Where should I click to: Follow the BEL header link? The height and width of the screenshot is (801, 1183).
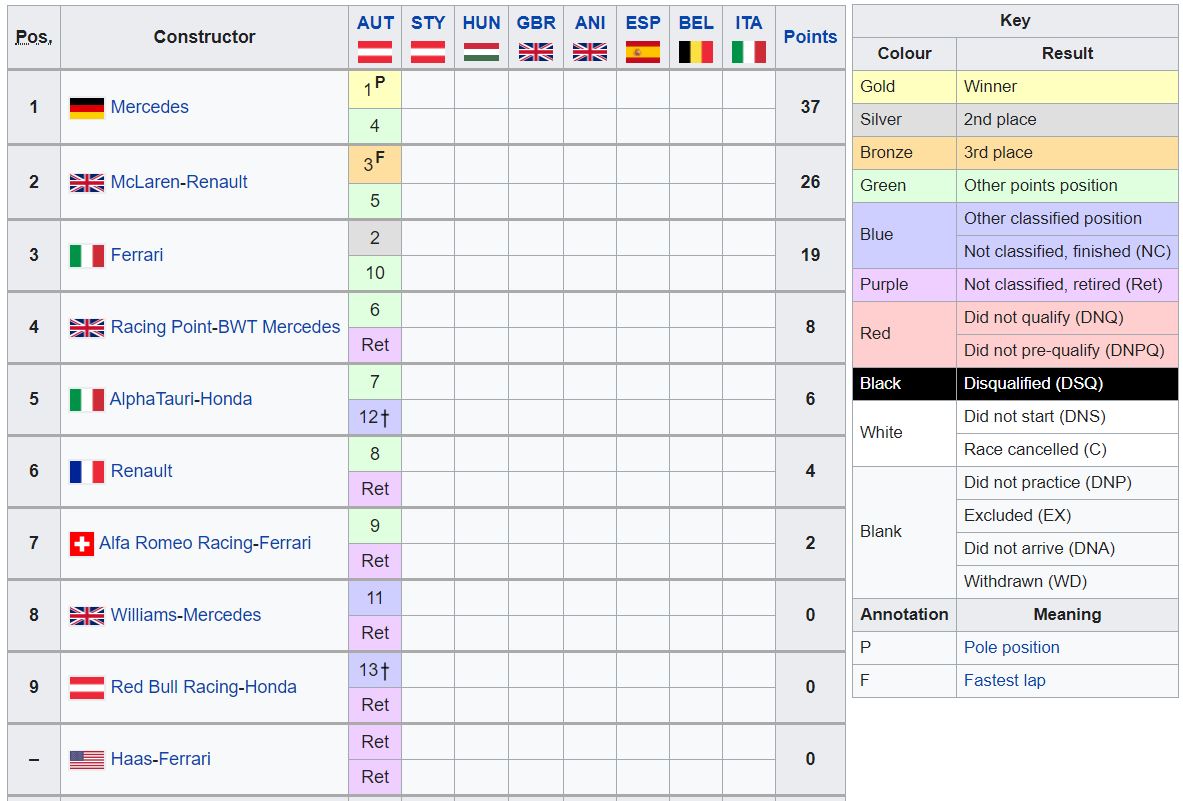click(696, 23)
